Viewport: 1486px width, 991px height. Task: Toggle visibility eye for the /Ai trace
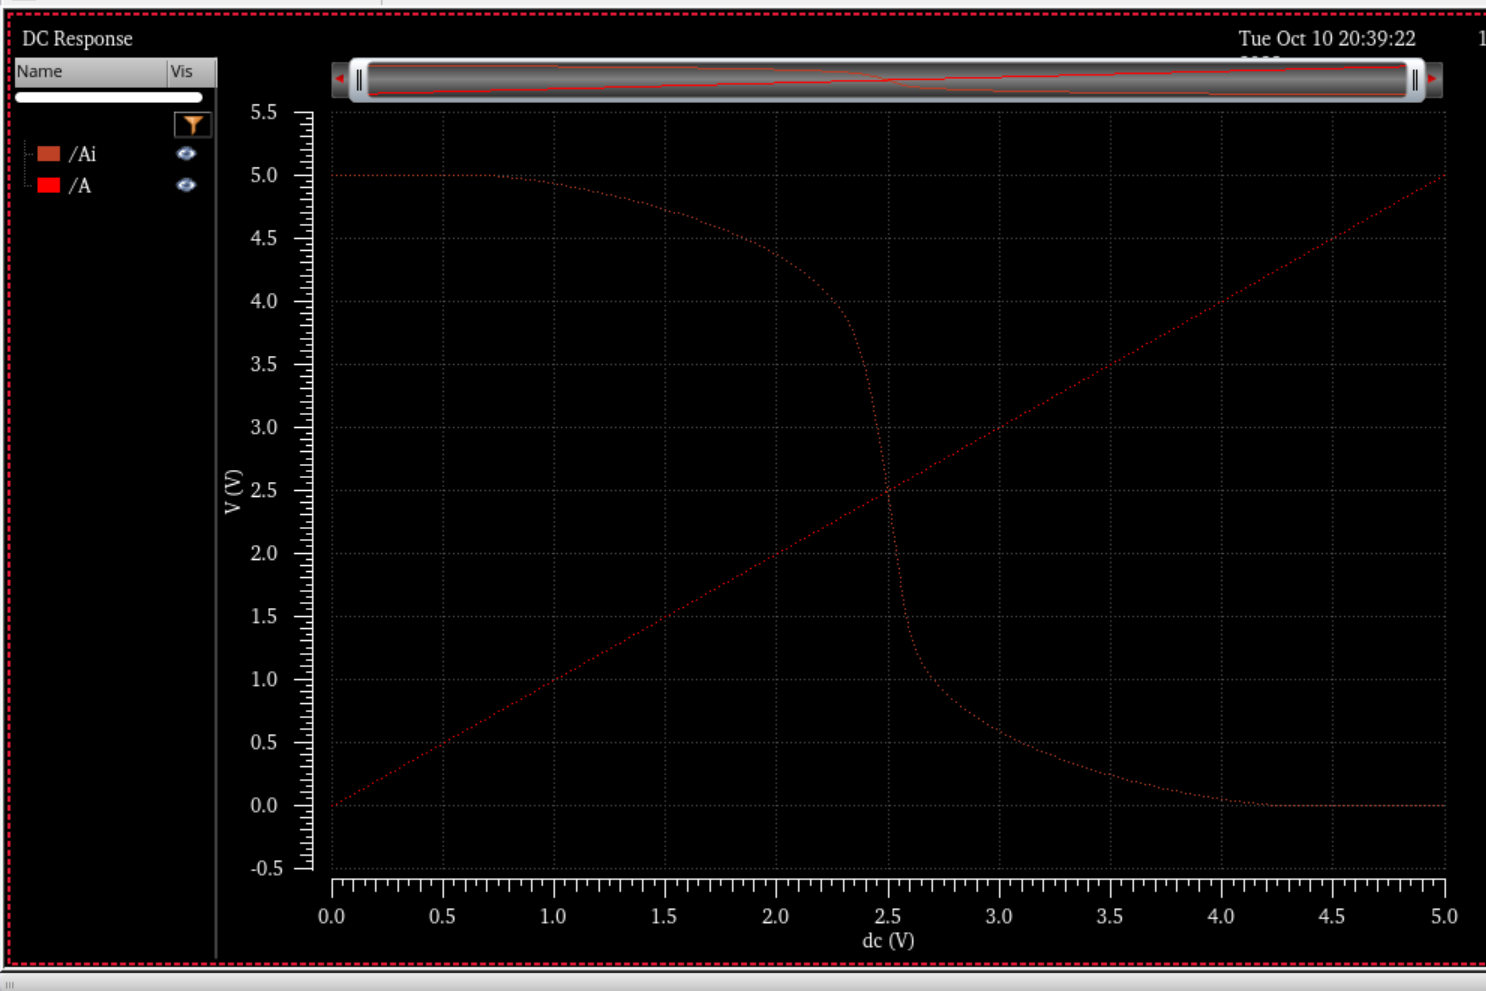186,154
